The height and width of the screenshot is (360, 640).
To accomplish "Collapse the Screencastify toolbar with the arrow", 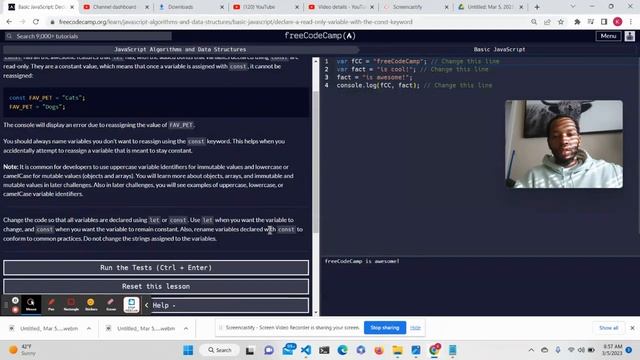I will [147, 305].
